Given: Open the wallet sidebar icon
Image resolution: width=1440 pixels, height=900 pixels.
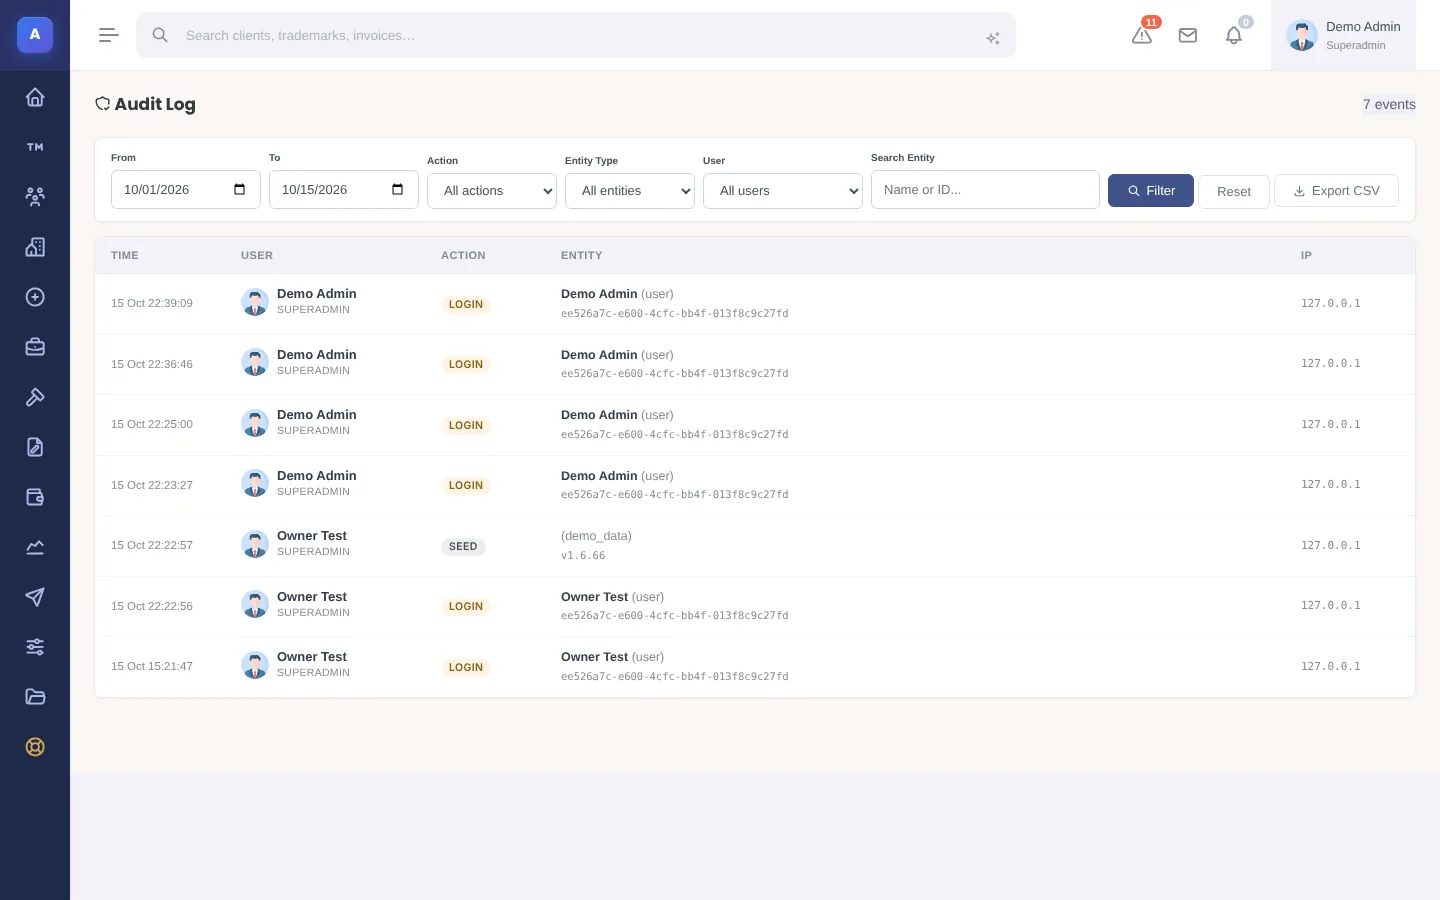Looking at the screenshot, I should point(35,497).
